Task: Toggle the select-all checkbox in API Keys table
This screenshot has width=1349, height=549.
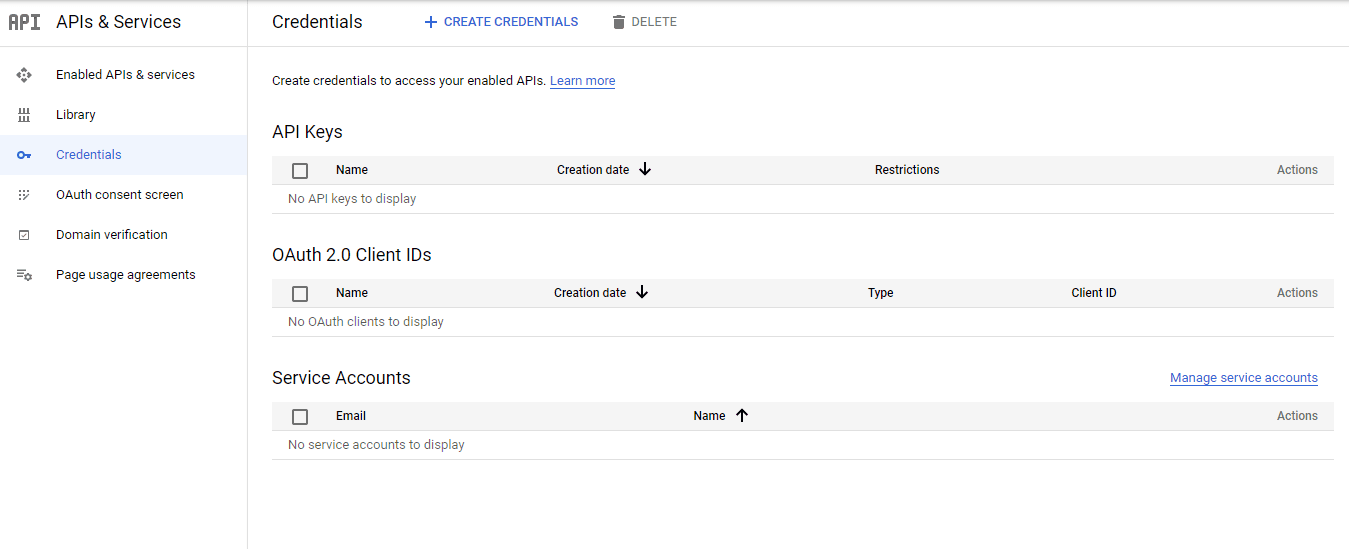Action: click(300, 171)
